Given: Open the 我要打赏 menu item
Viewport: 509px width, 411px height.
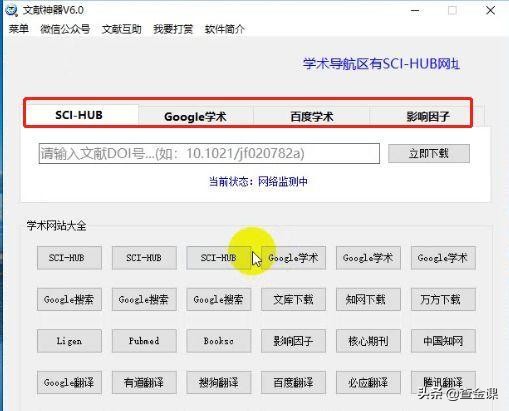Looking at the screenshot, I should click(x=173, y=29).
